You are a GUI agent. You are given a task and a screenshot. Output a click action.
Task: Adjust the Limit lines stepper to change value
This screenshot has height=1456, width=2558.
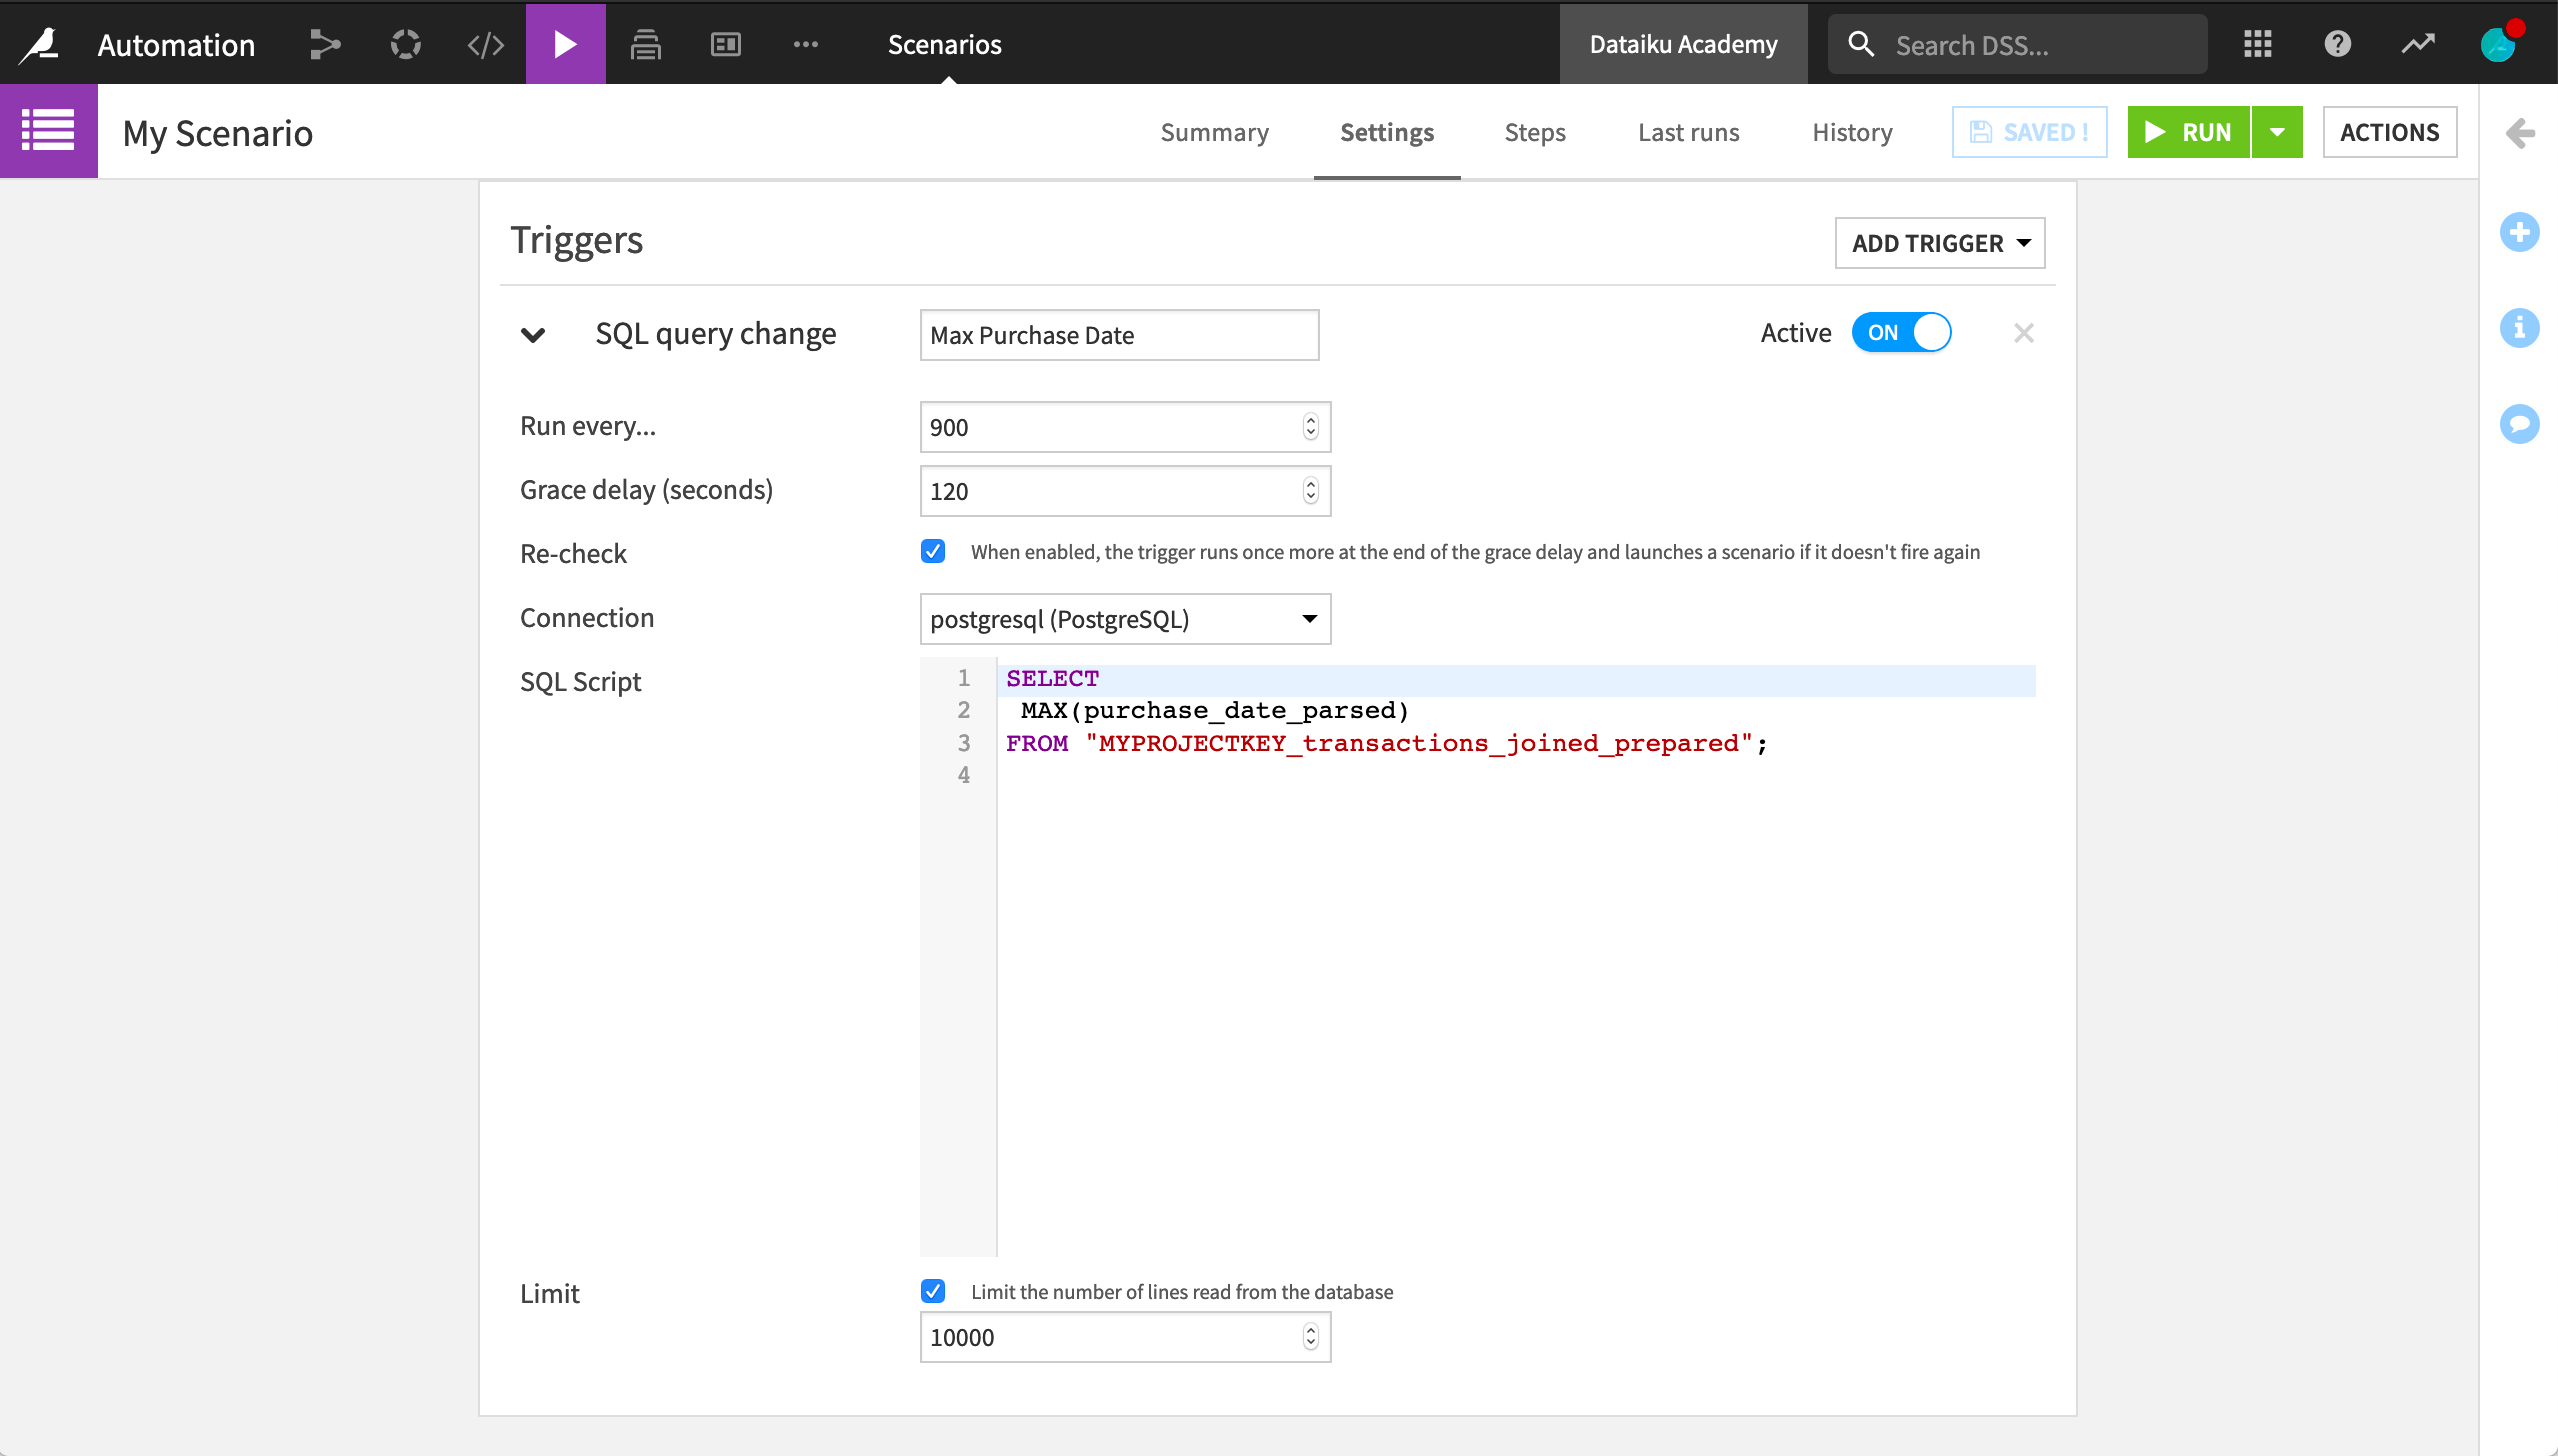point(1312,1337)
